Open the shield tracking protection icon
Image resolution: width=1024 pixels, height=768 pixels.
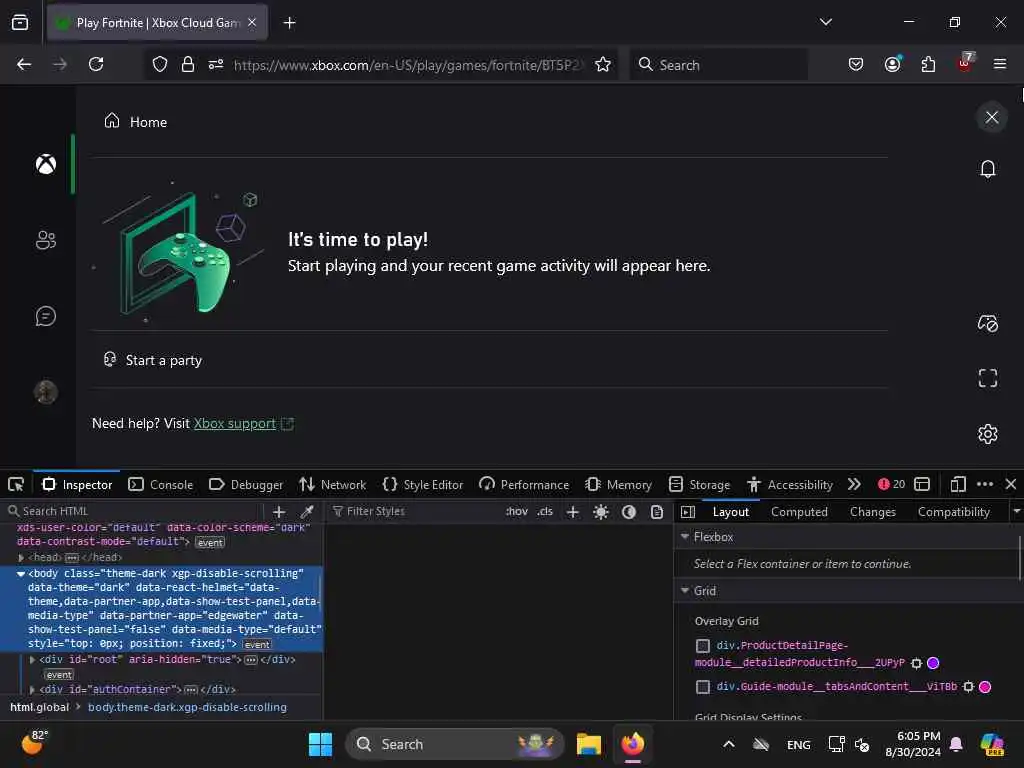160,64
